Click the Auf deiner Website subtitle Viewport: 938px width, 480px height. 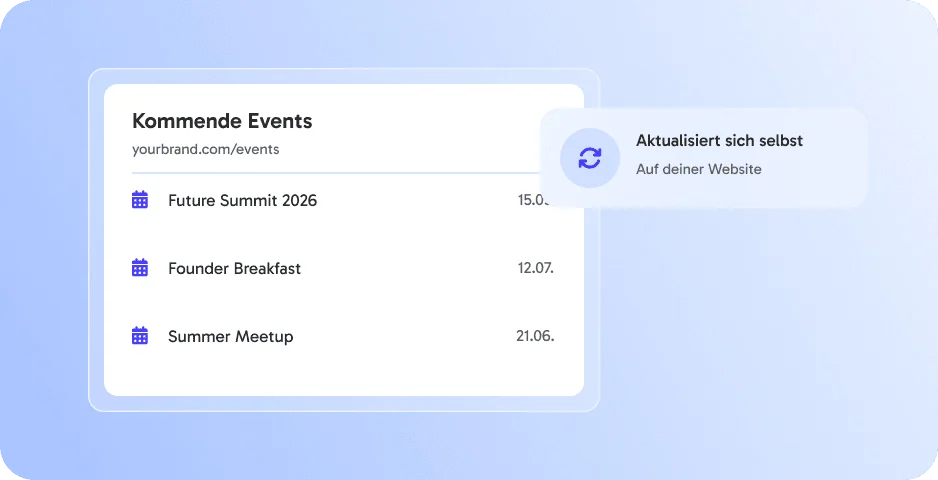pos(699,169)
